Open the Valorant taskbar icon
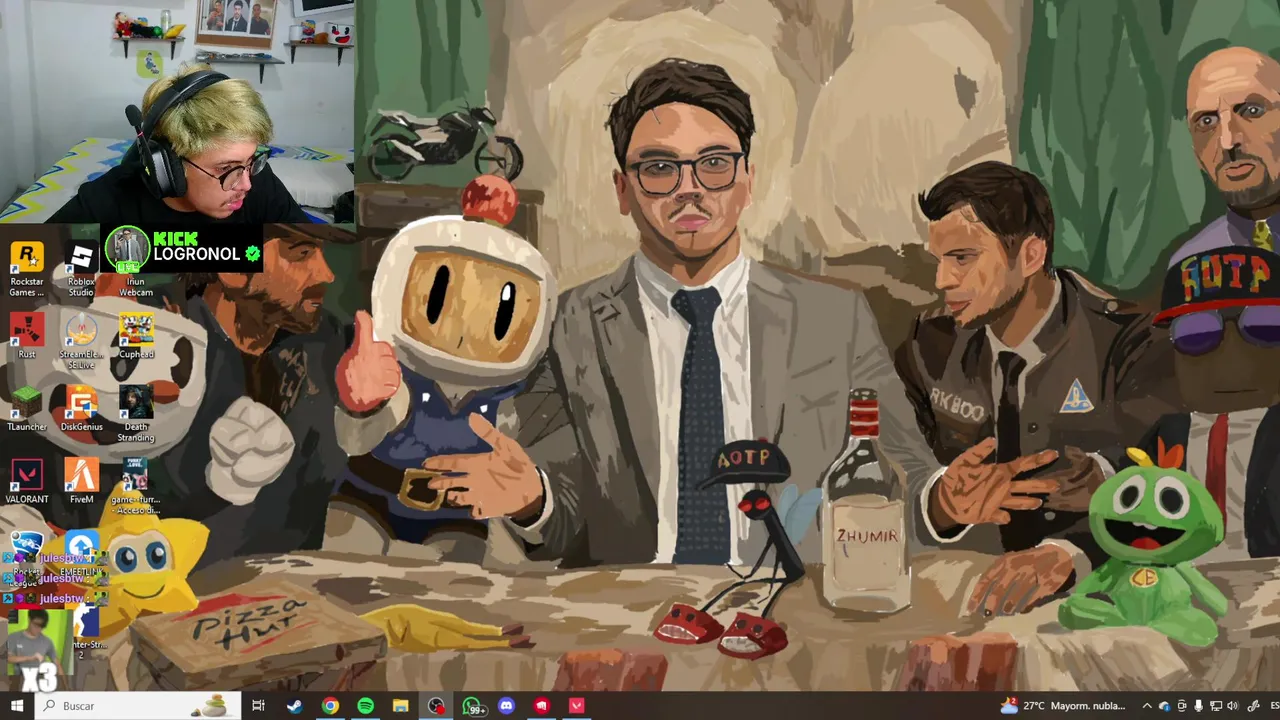The image size is (1280, 720). coord(577,706)
